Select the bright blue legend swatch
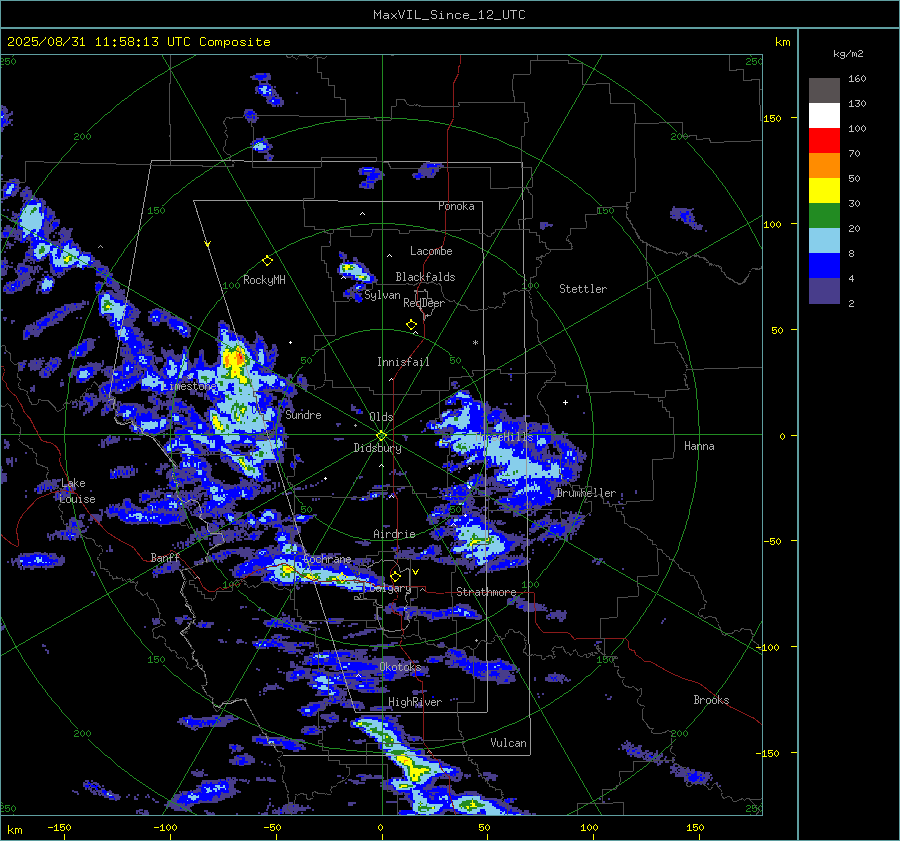900x841 pixels. tap(824, 265)
